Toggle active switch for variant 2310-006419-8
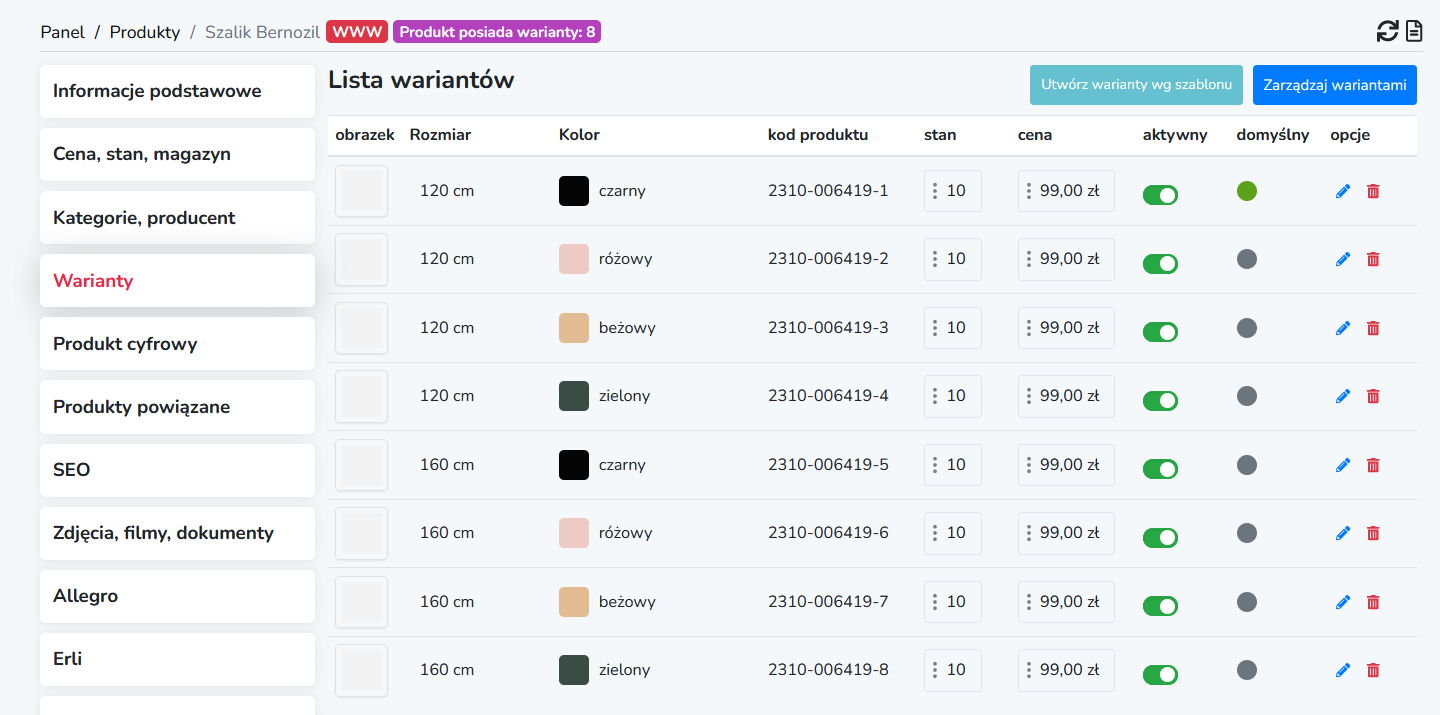 1160,675
